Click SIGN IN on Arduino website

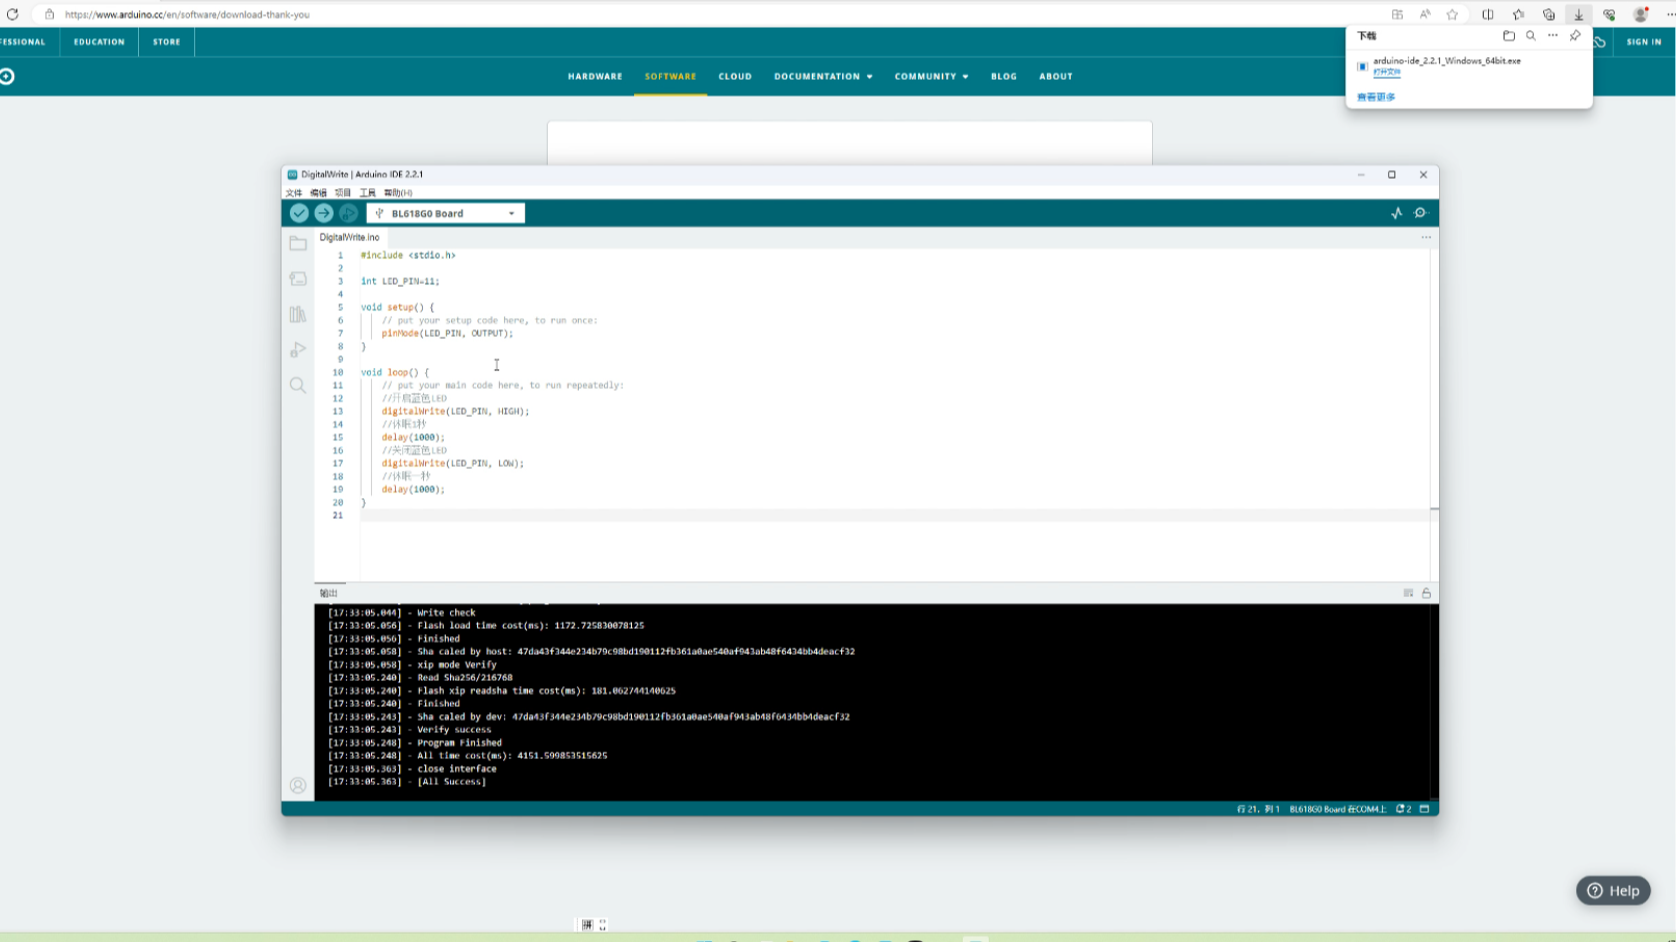point(1644,42)
